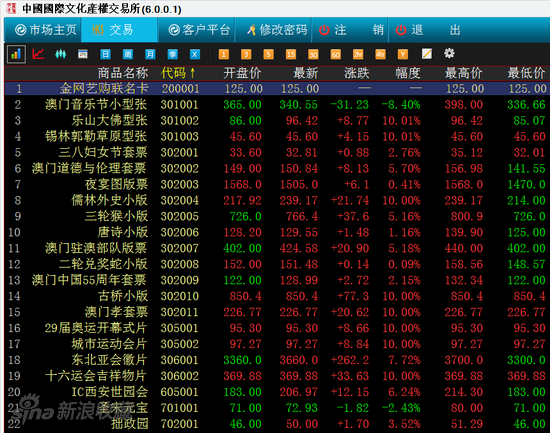
Task: Select row 东北亚会徽片
Action: [x=277, y=360]
